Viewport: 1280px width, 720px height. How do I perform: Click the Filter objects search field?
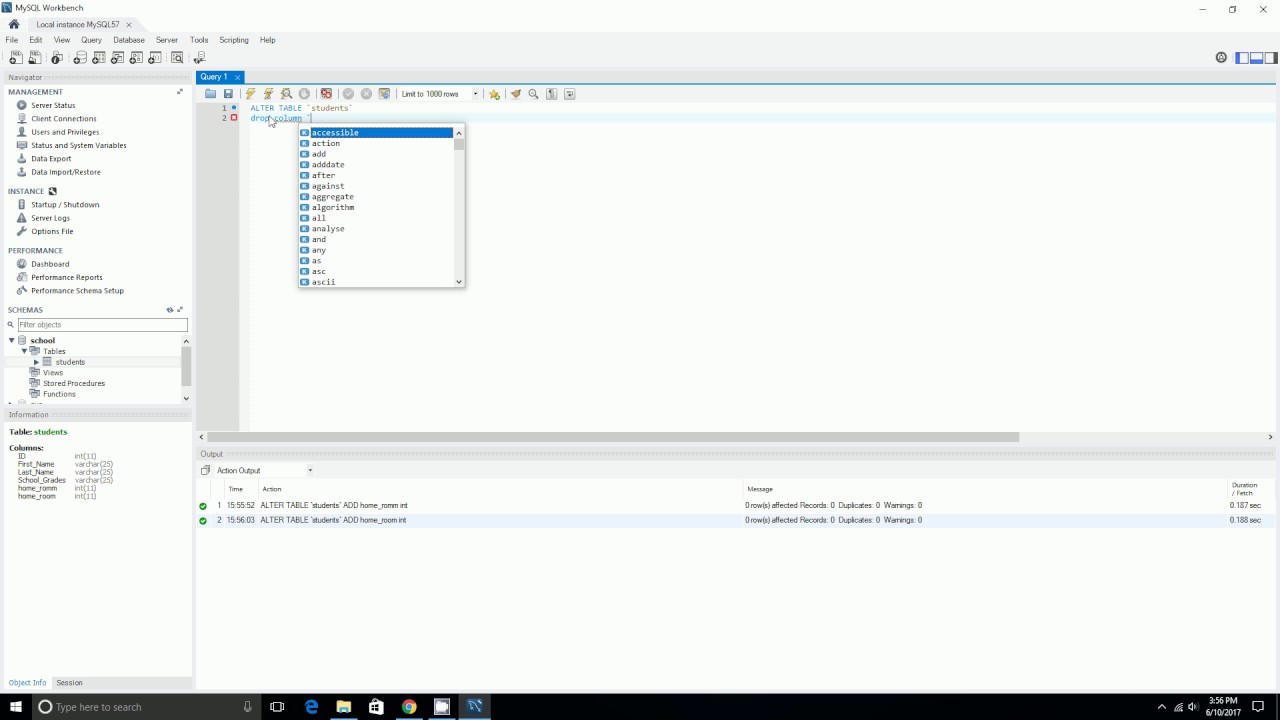point(102,325)
